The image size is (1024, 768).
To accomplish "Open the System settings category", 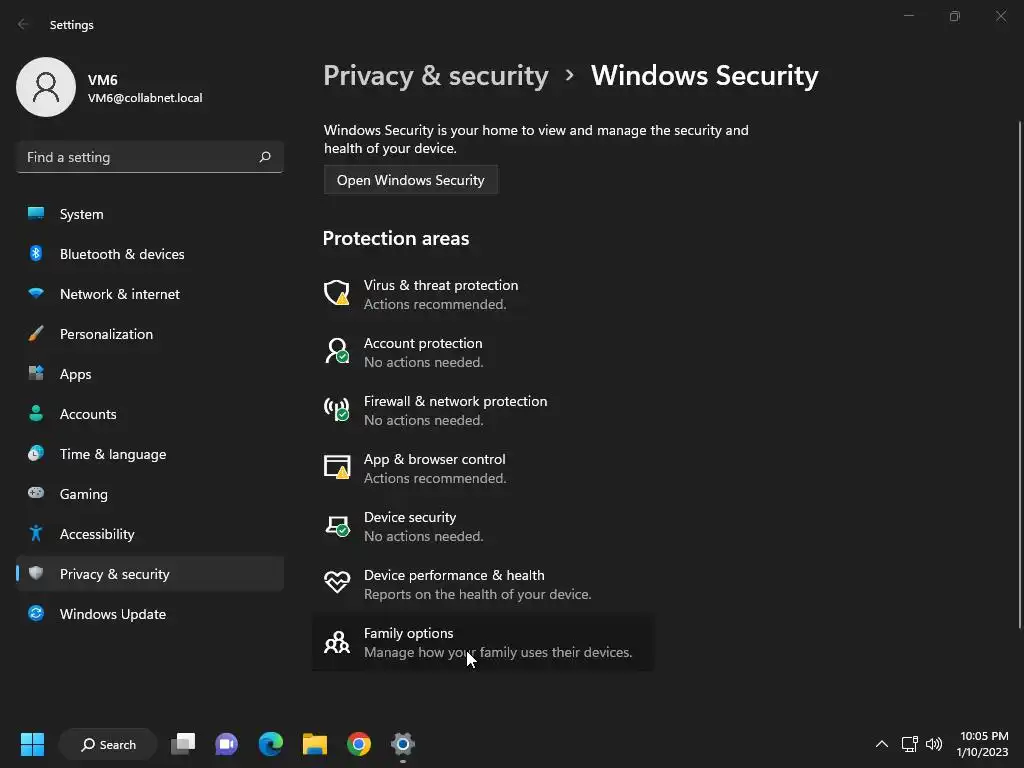I will (81, 214).
